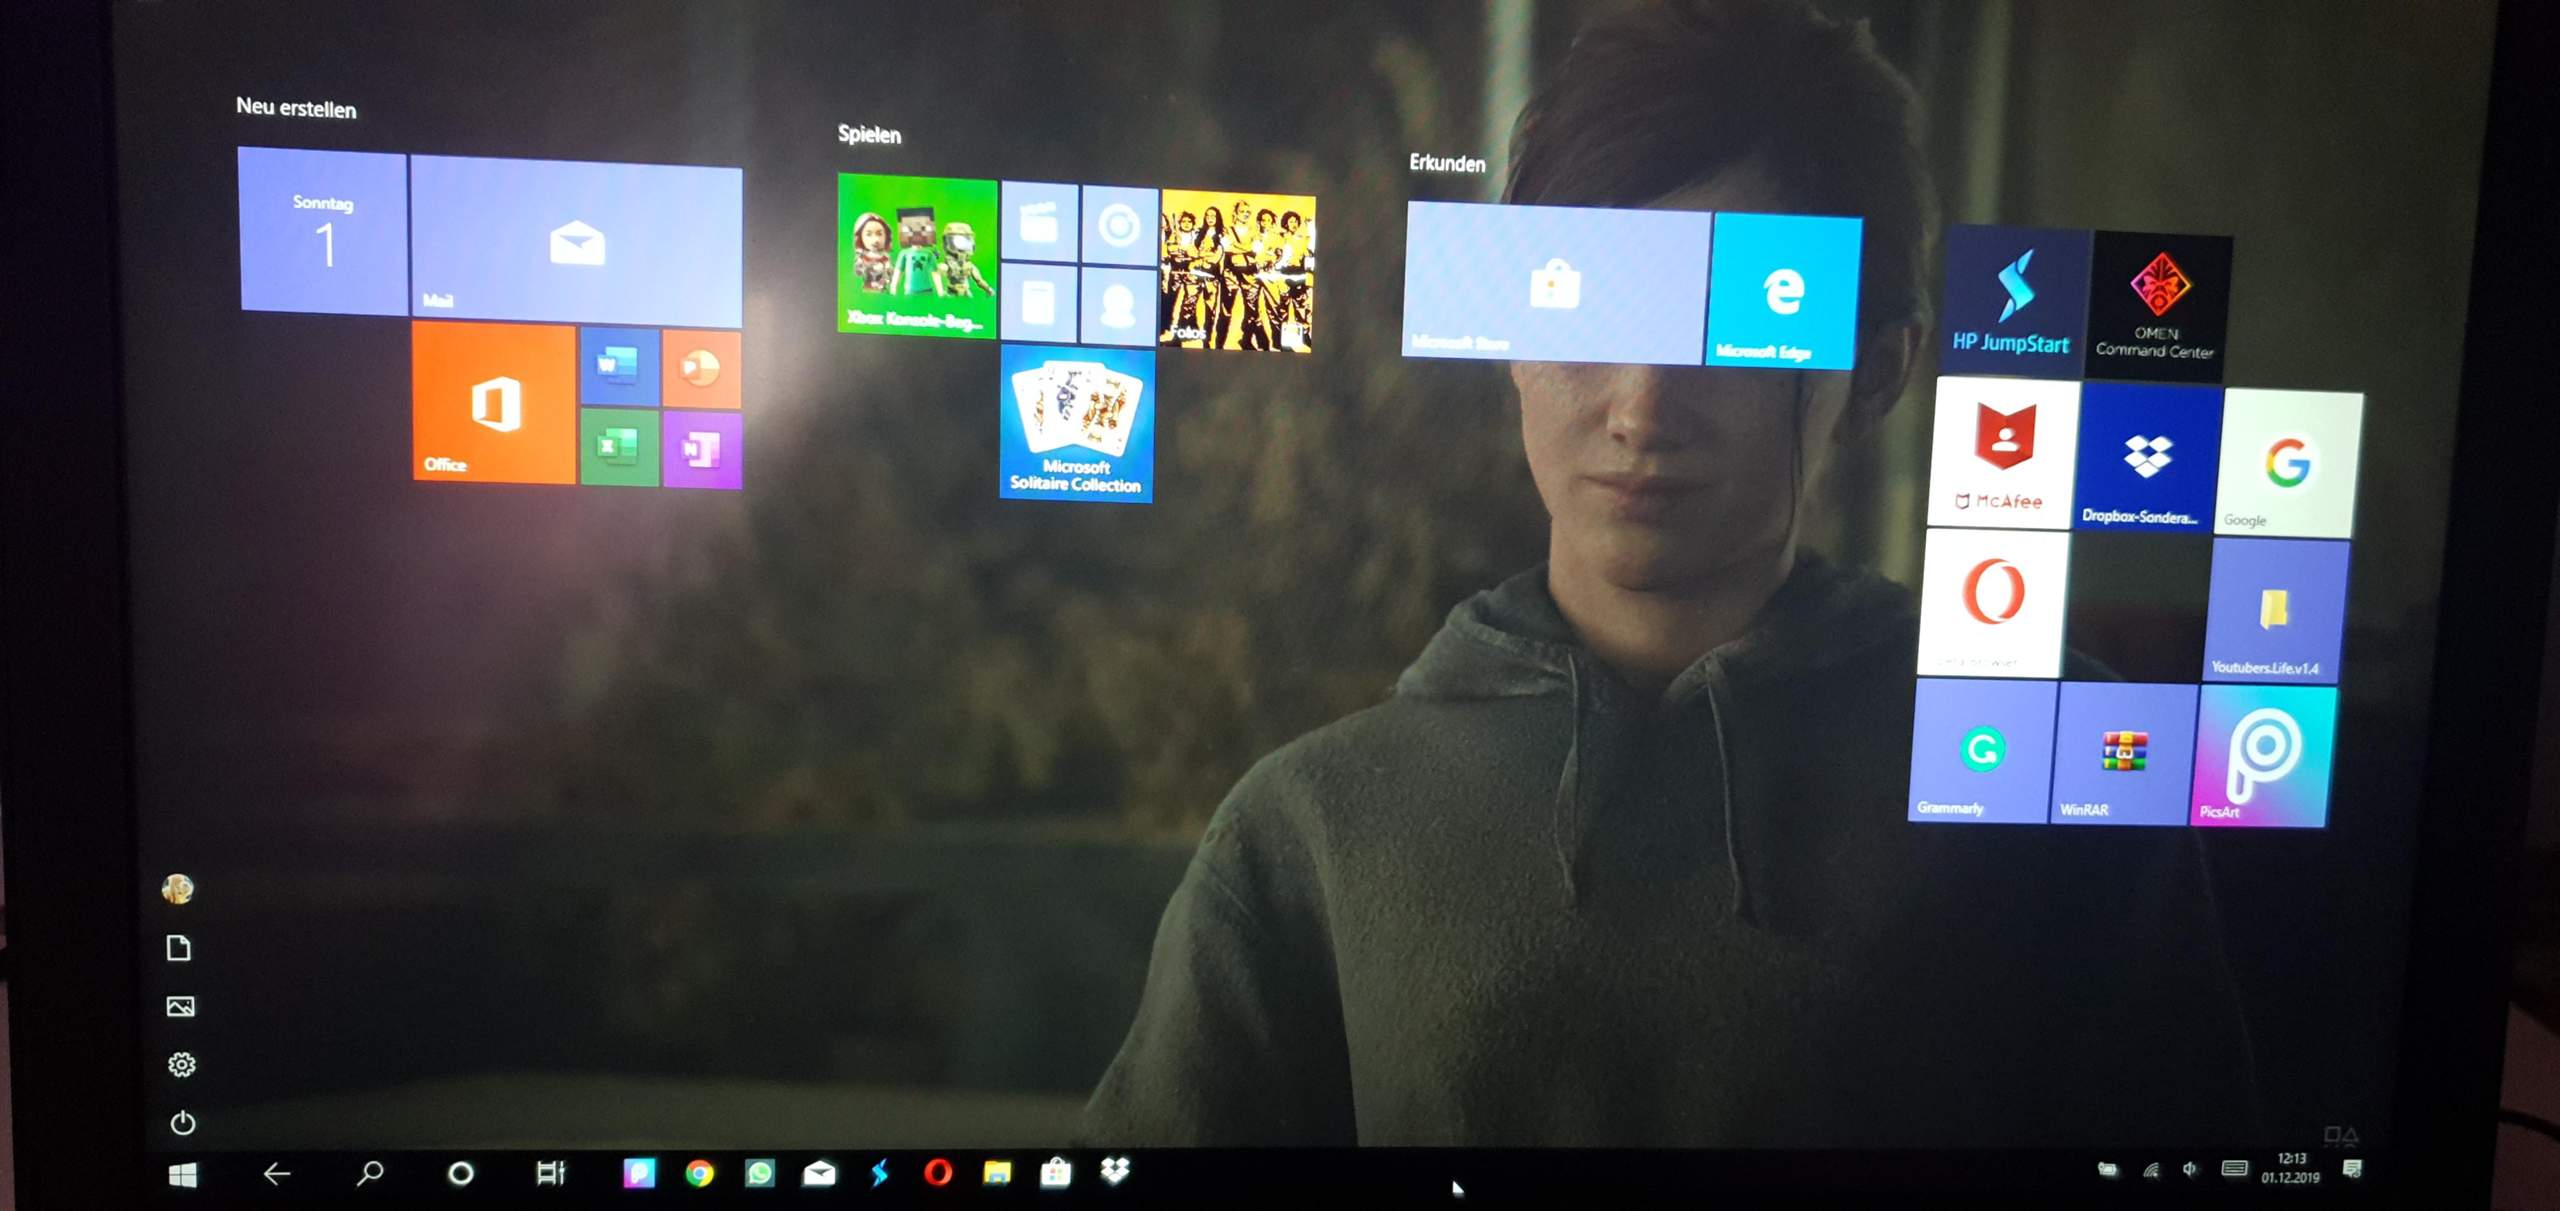
Task: Click the Power button in Start menu
Action: pos(182,1123)
